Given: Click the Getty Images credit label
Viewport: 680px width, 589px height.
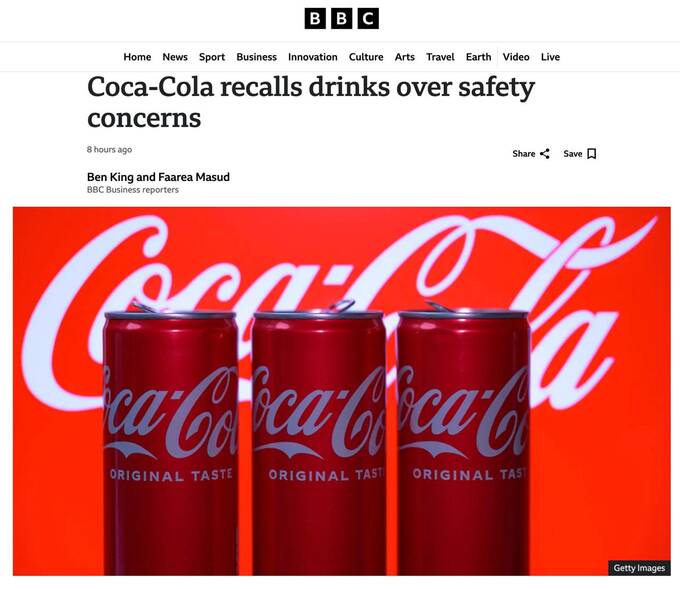Looking at the screenshot, I should tap(639, 568).
